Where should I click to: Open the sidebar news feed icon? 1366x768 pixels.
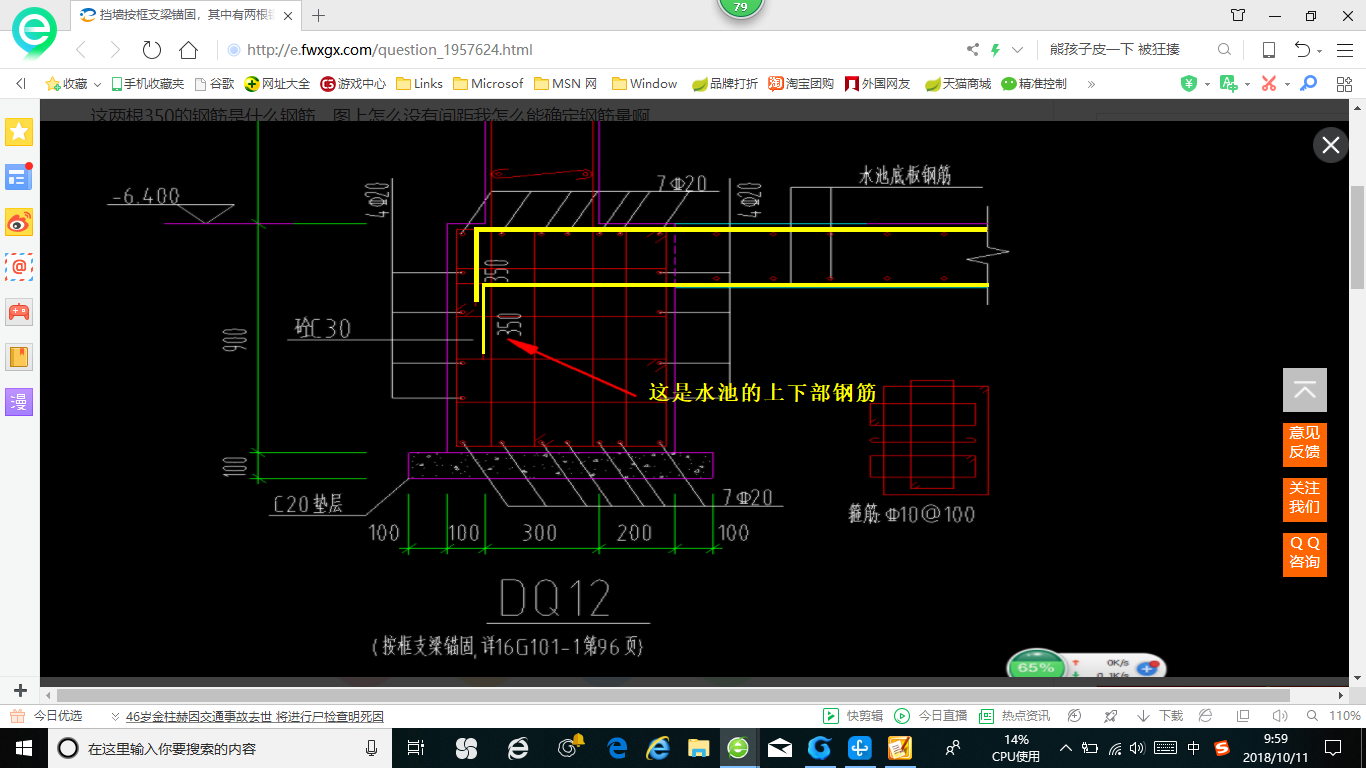coord(19,177)
